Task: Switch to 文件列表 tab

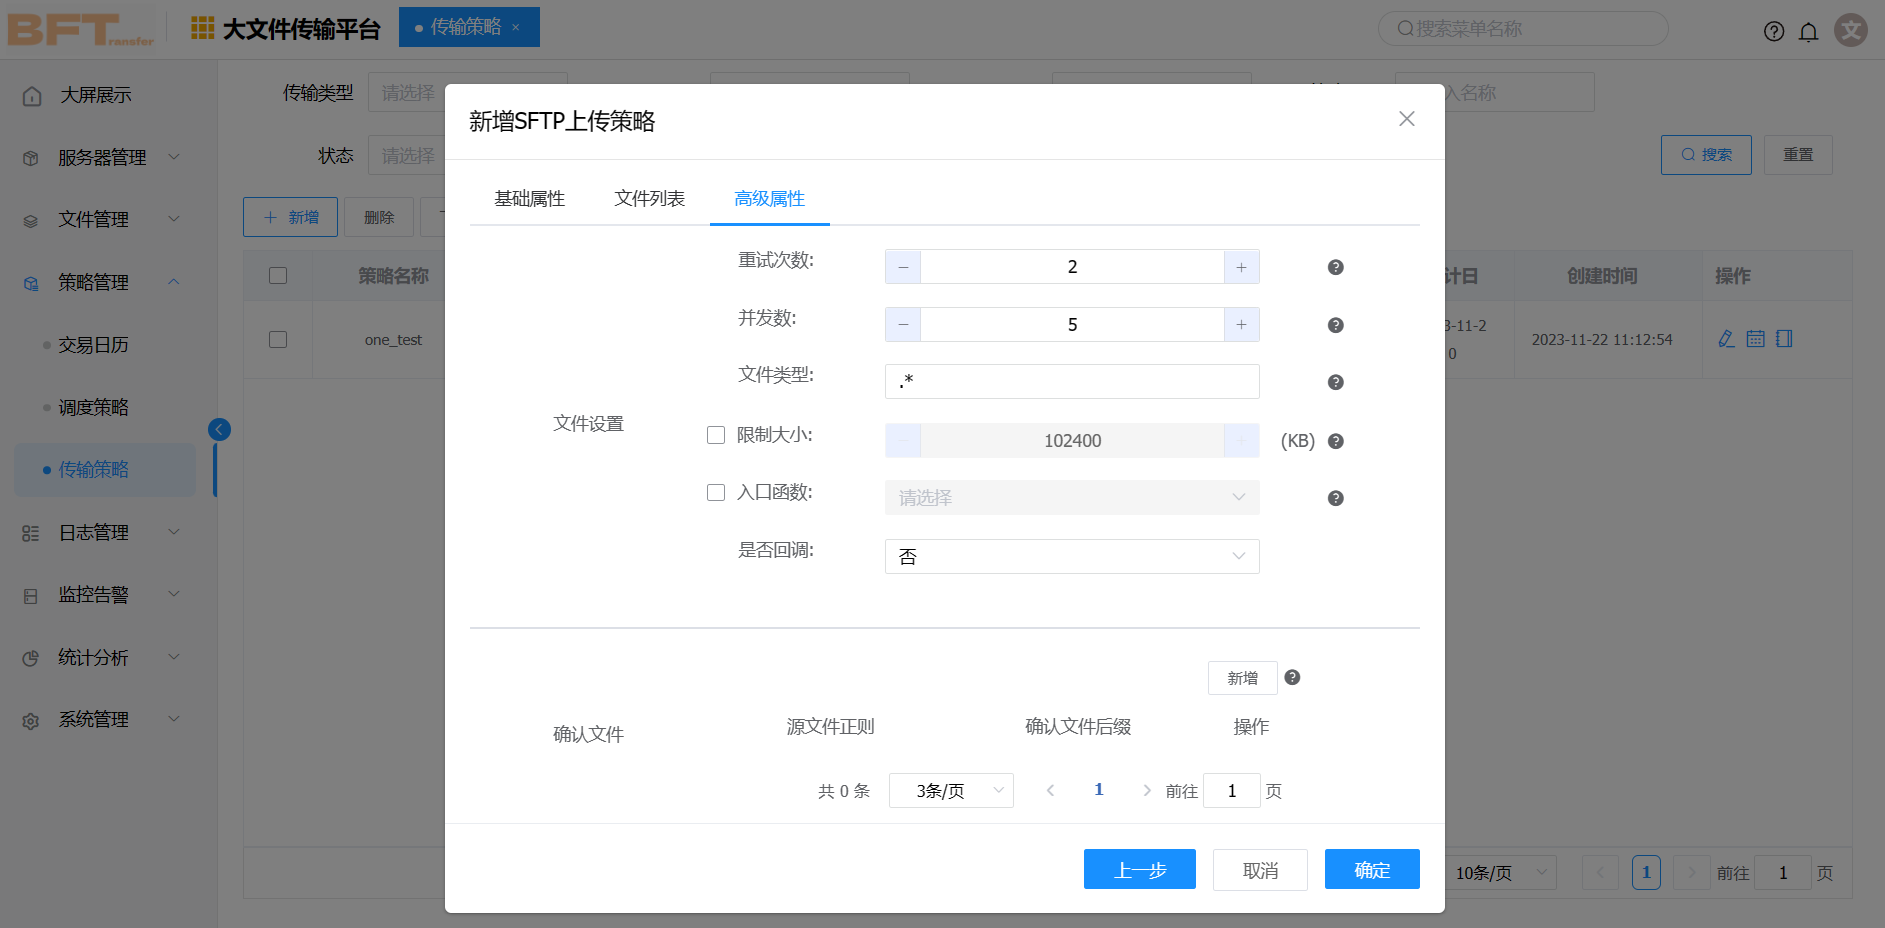Action: (x=649, y=198)
